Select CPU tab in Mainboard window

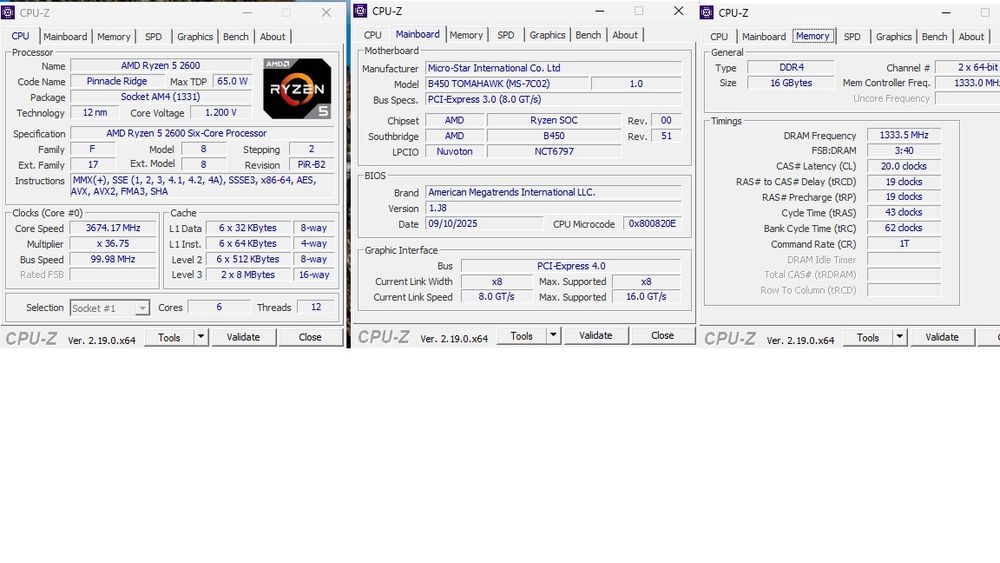tap(372, 35)
